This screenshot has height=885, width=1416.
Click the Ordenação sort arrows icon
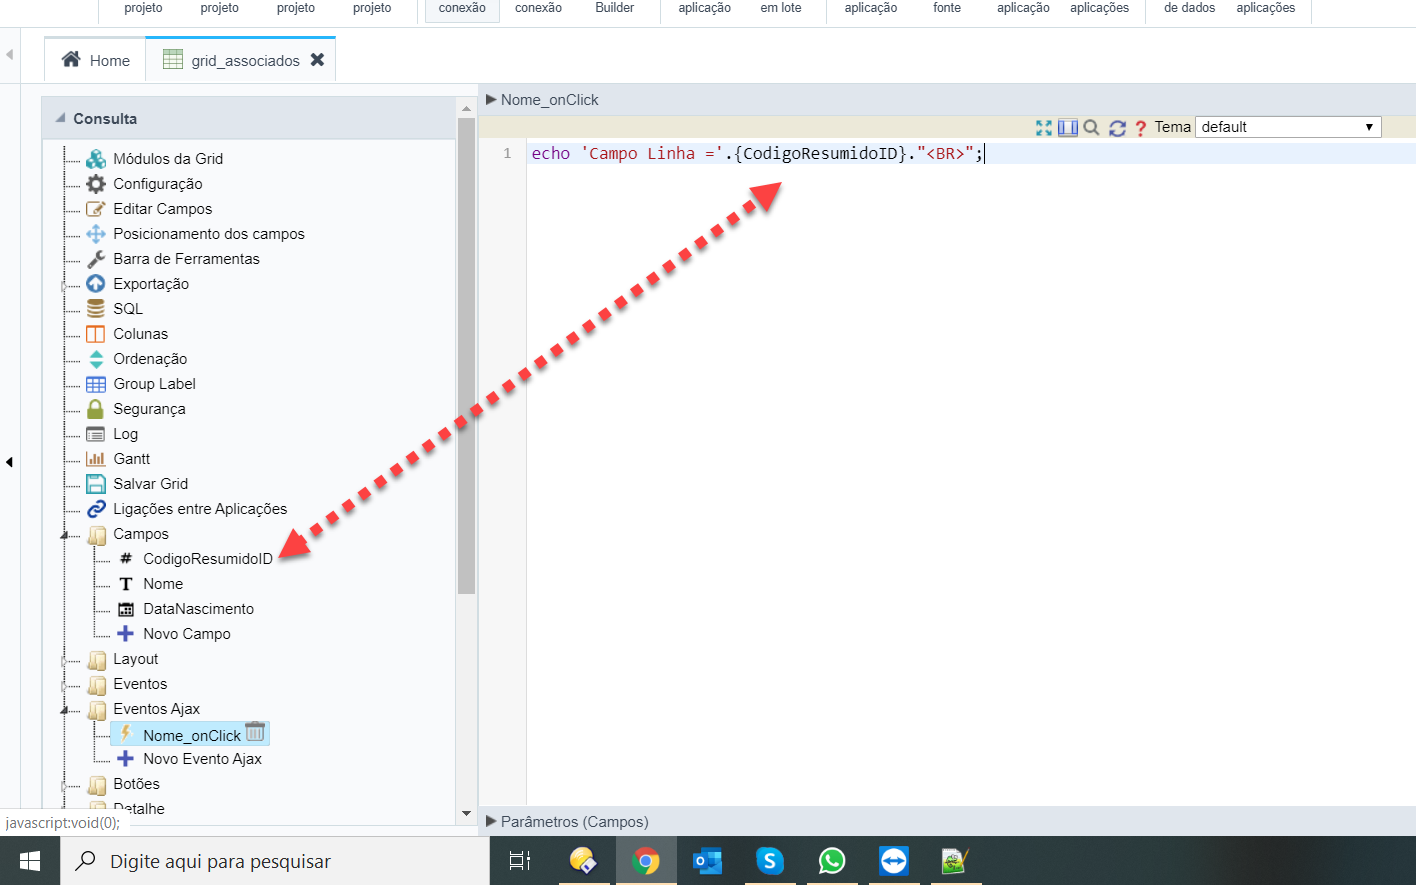tap(96, 359)
